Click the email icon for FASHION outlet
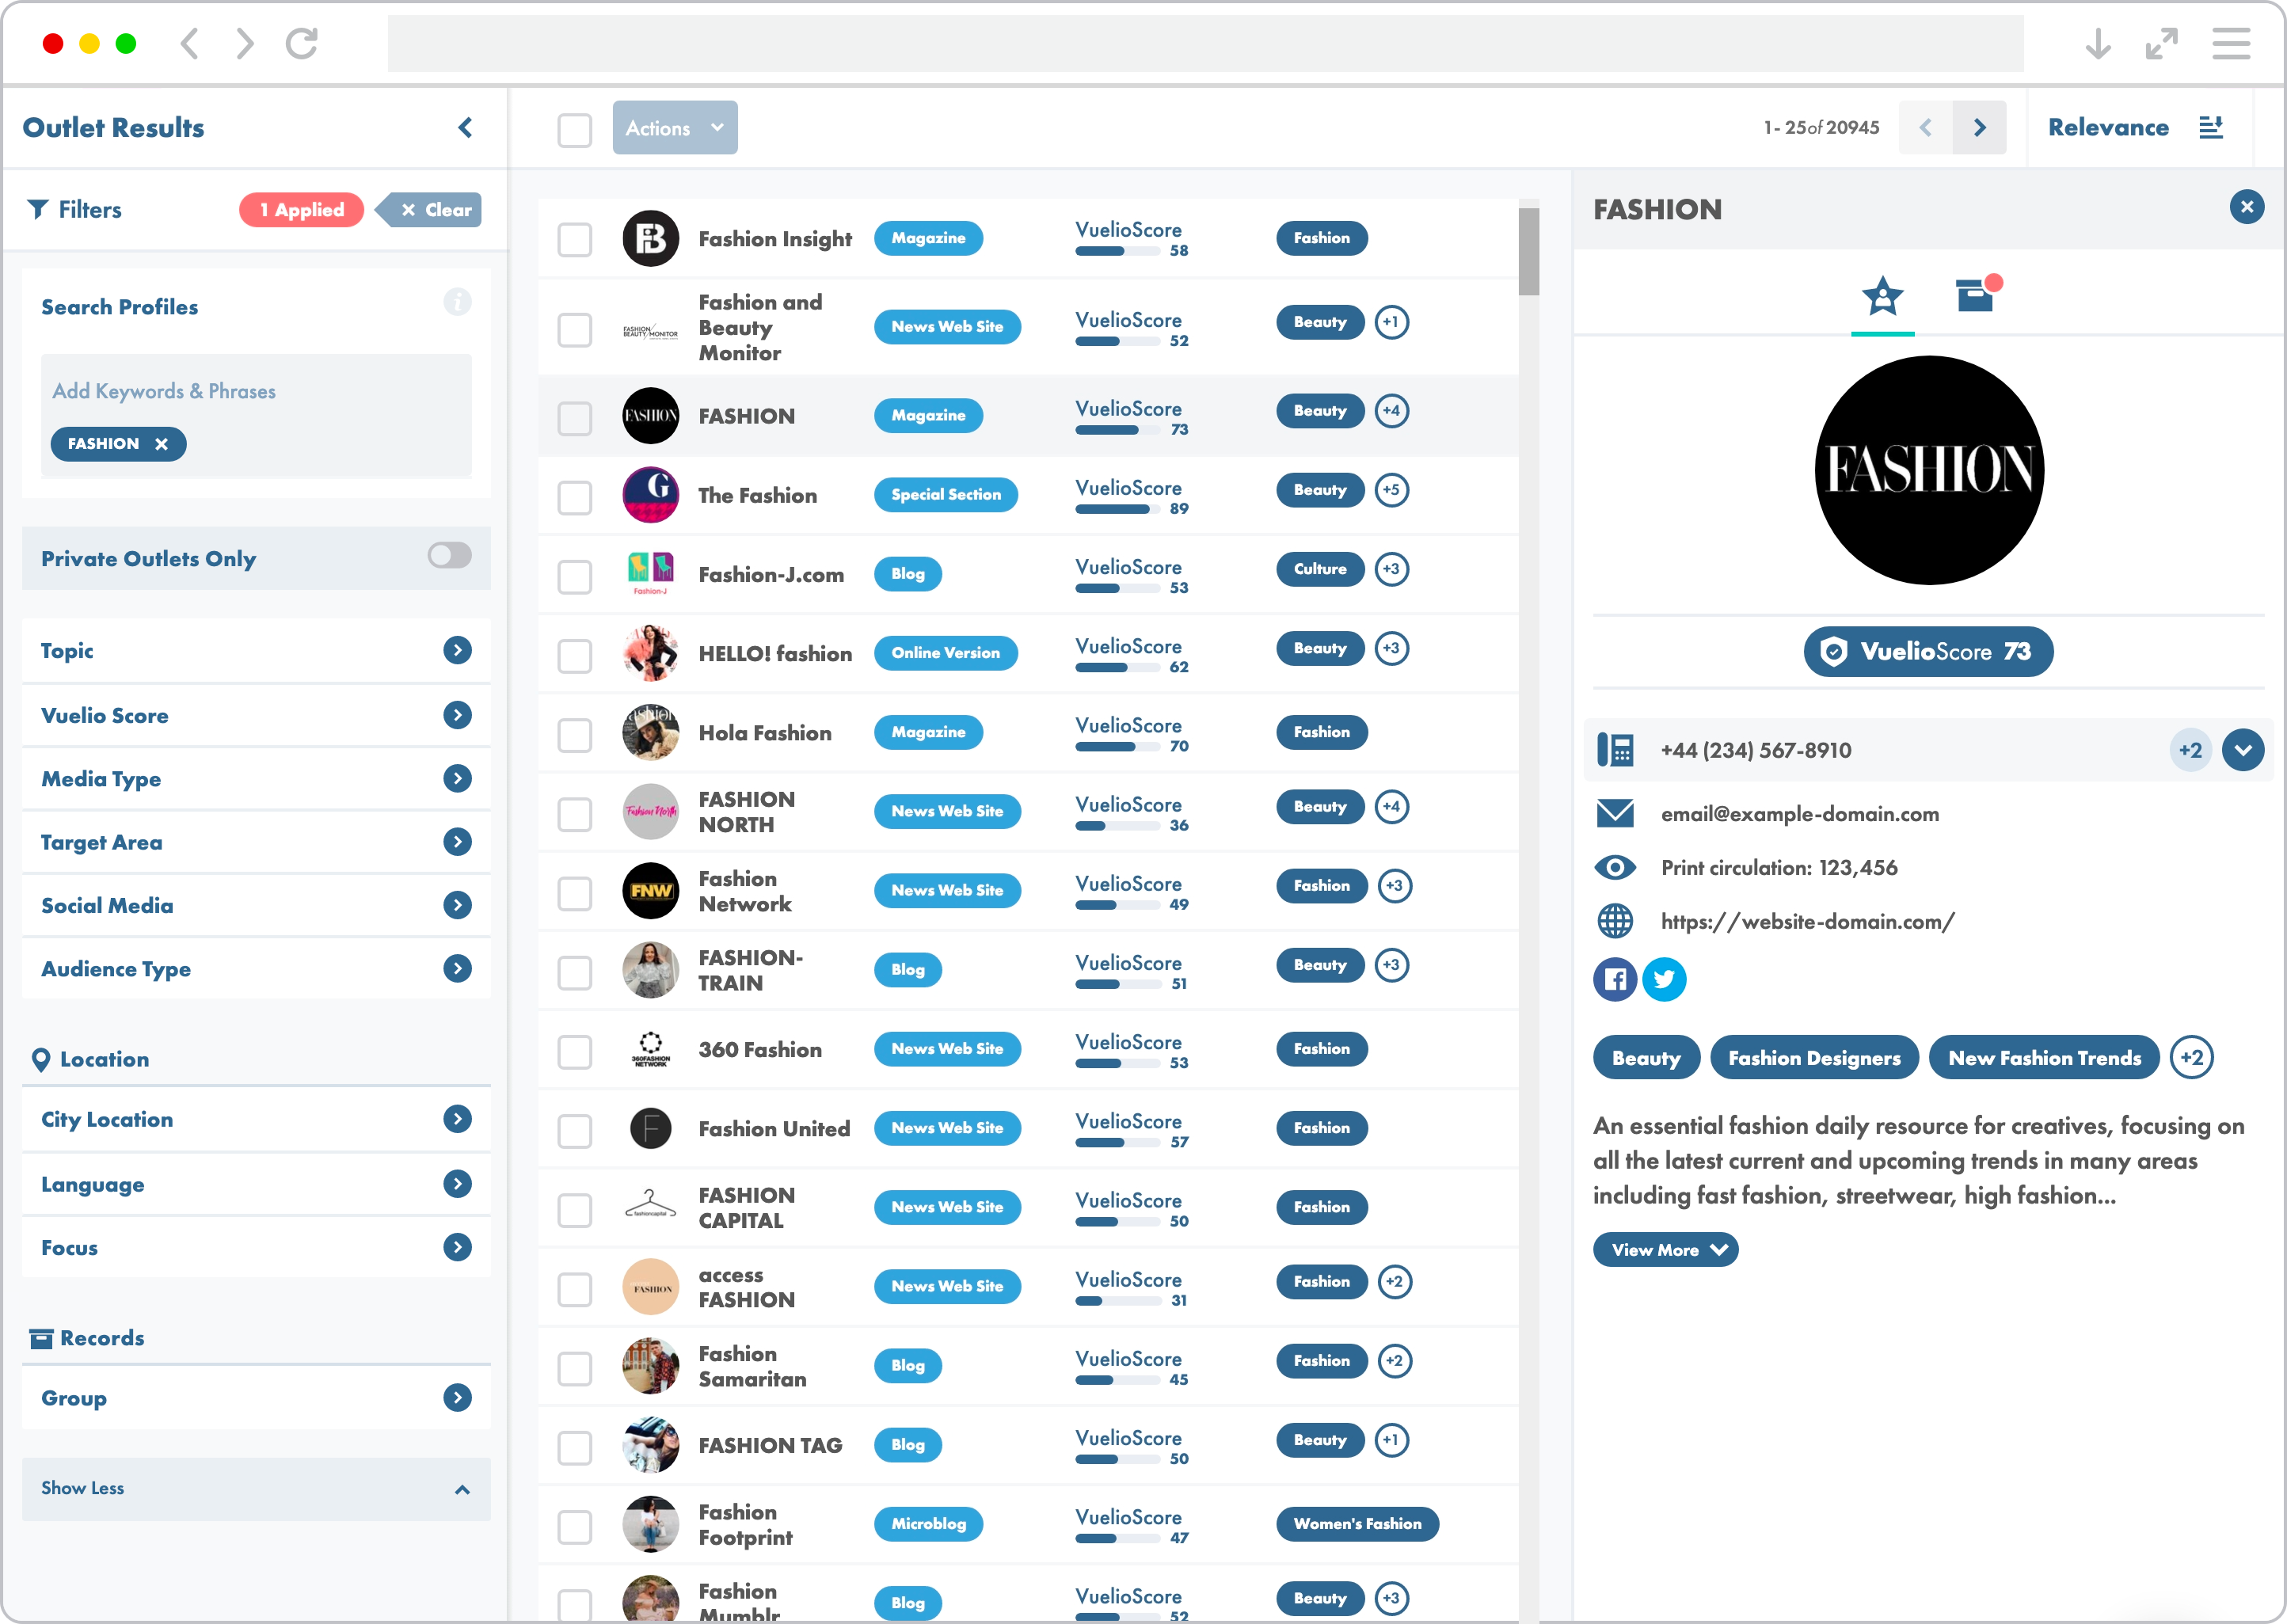Viewport: 2287px width, 1624px height. [1614, 812]
